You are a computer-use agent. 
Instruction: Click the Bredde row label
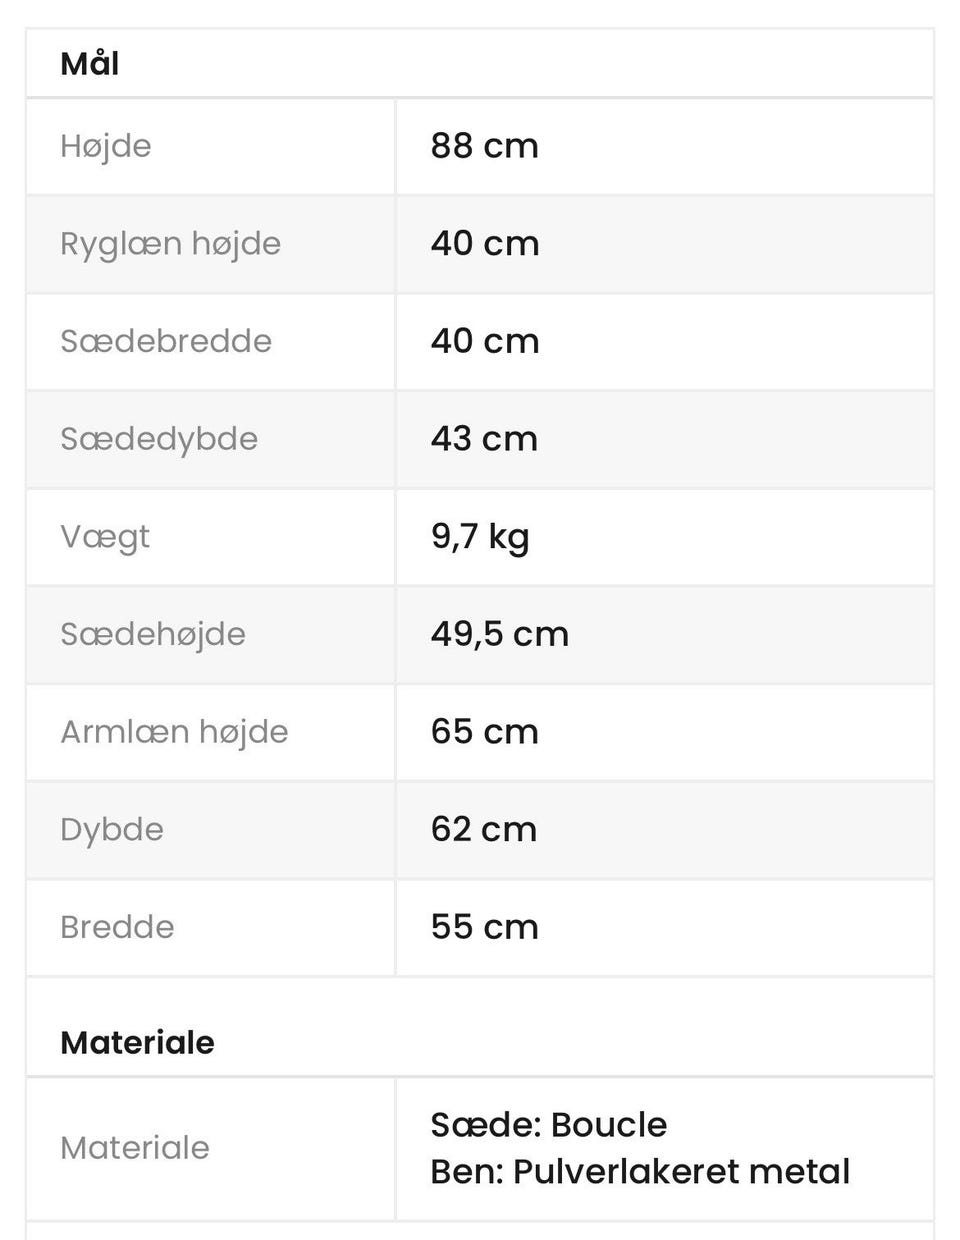(117, 927)
